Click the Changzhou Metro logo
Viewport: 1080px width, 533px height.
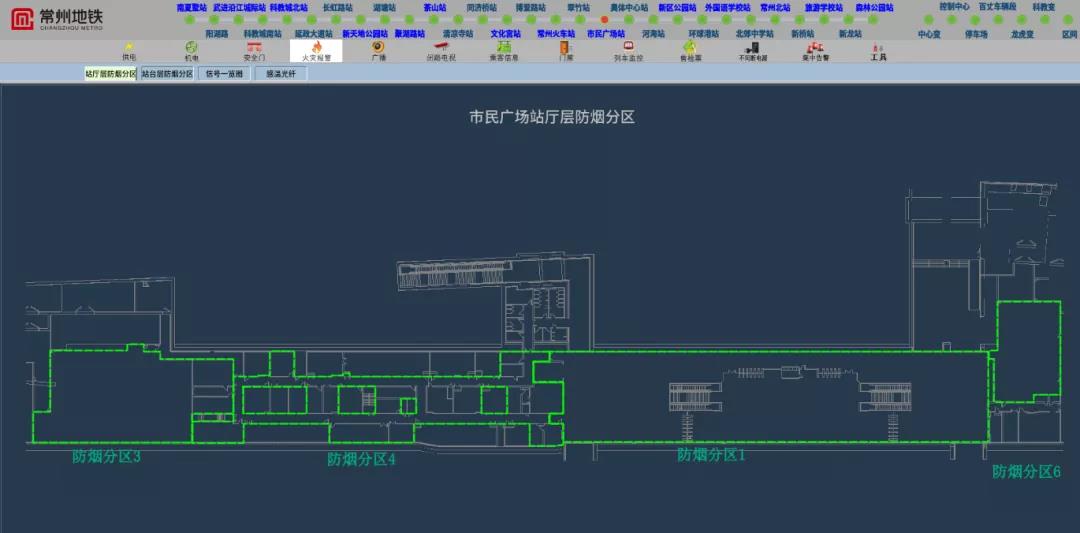click(x=57, y=19)
